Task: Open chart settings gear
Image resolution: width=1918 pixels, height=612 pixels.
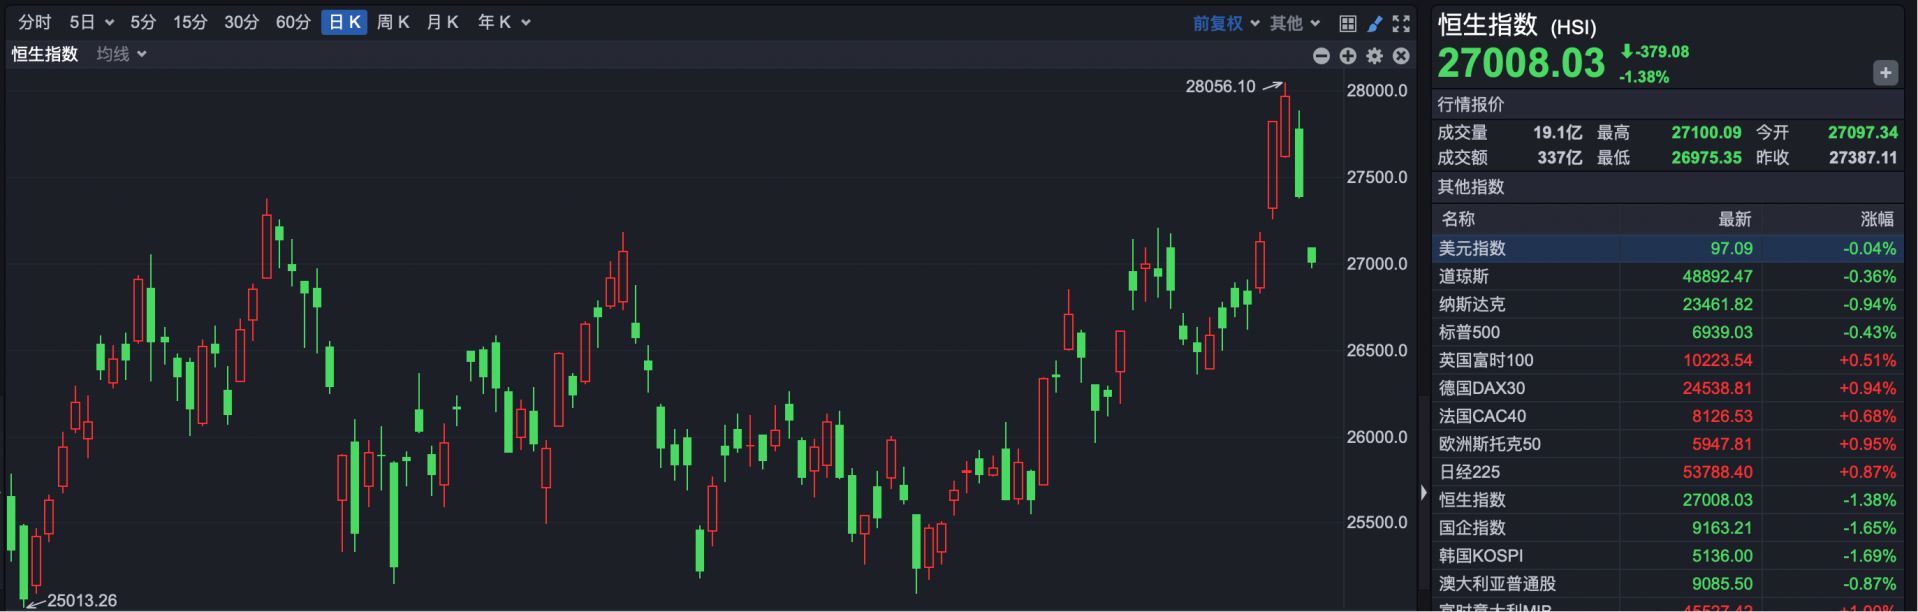Action: click(x=1375, y=56)
